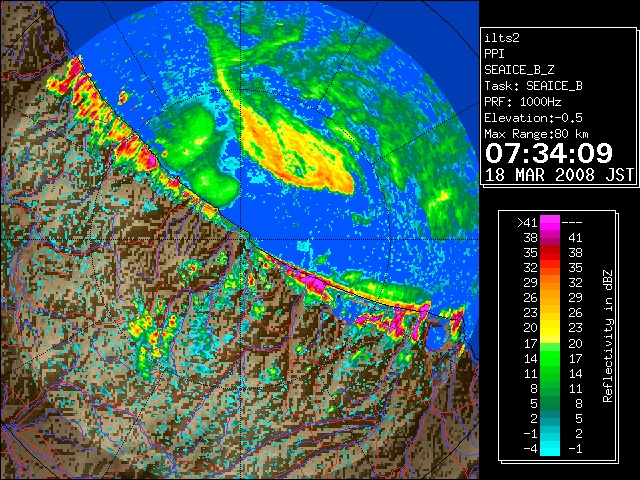Click the radar center at range ring crosshair
The height and width of the screenshot is (480, 640).
(x=242, y=239)
